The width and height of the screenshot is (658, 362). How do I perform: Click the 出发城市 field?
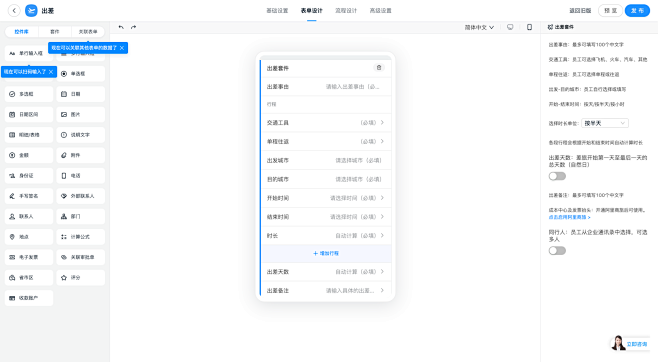[x=326, y=161]
